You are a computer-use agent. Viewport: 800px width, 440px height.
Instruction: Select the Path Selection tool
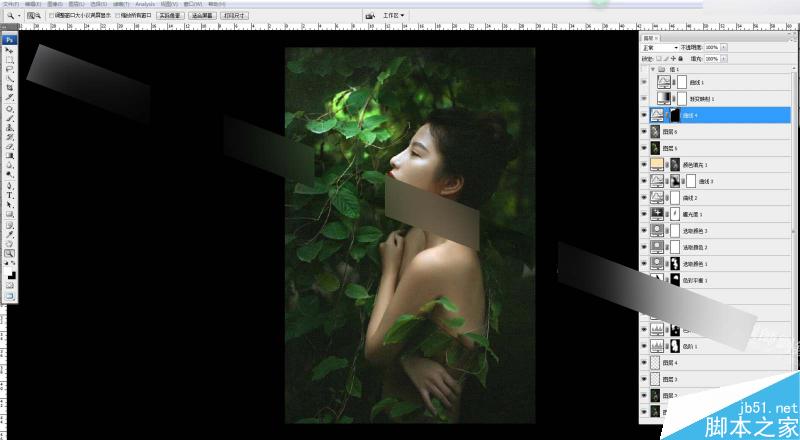[x=9, y=205]
